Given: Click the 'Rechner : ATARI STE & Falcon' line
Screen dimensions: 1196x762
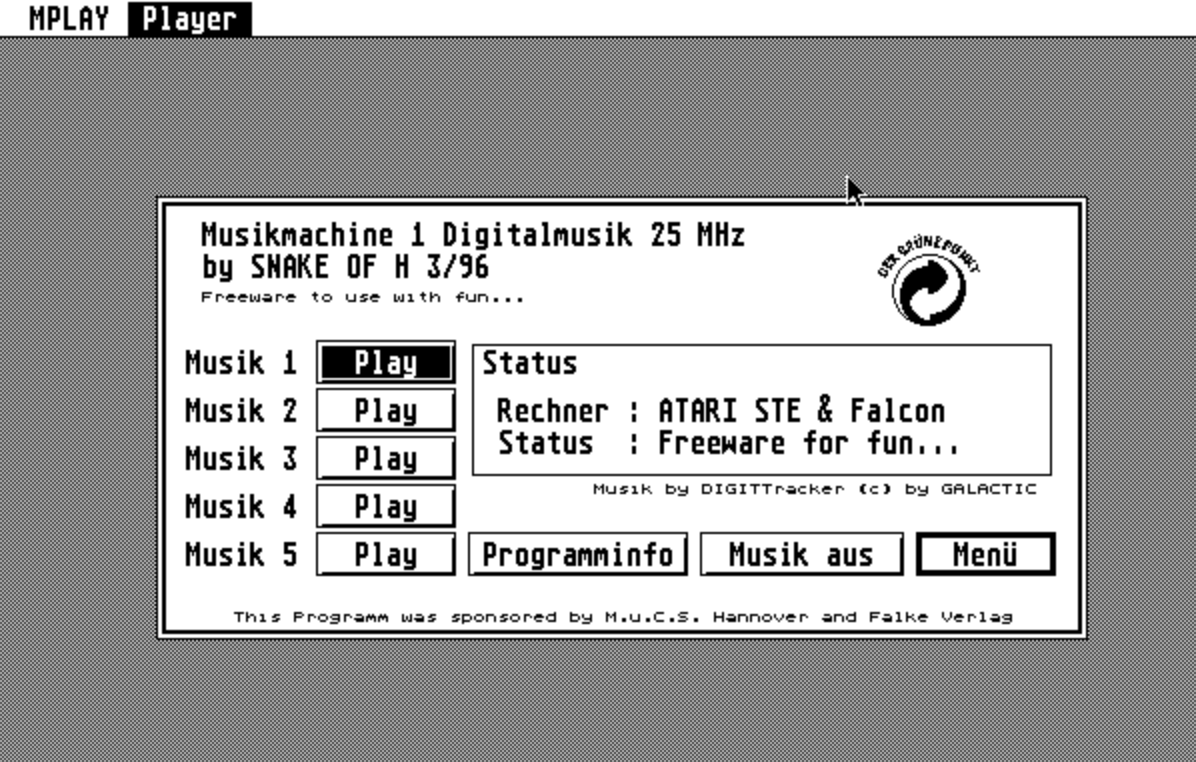Looking at the screenshot, I should [722, 410].
